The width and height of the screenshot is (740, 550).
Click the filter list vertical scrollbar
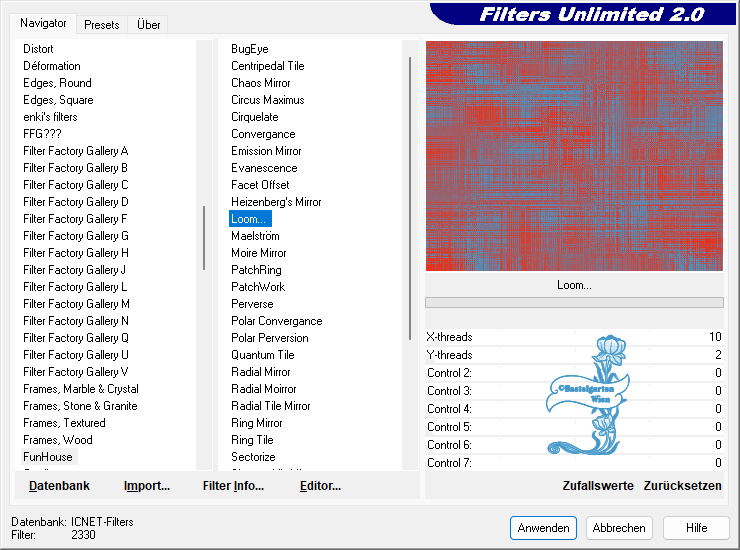[x=410, y=200]
